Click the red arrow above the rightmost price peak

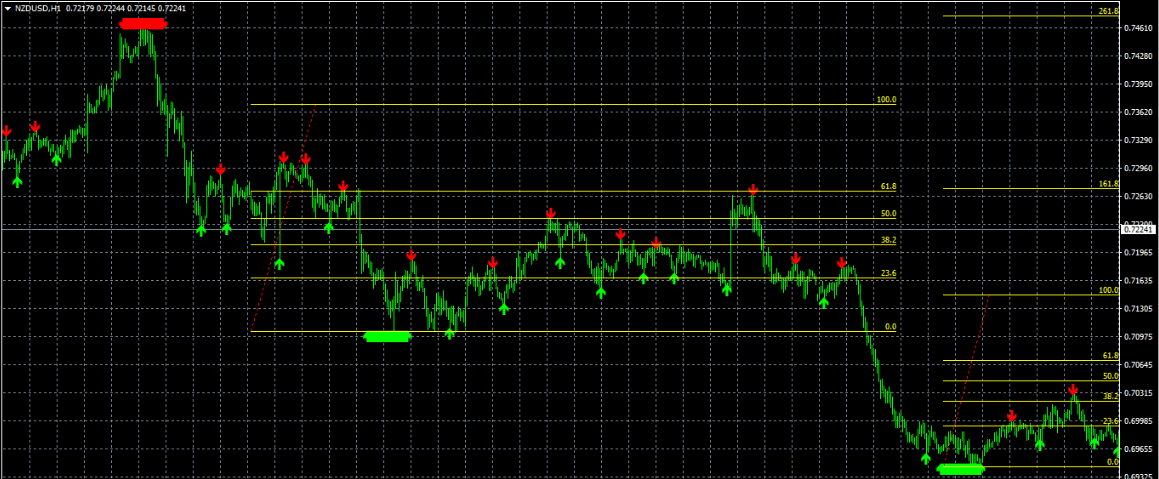(x=1073, y=389)
